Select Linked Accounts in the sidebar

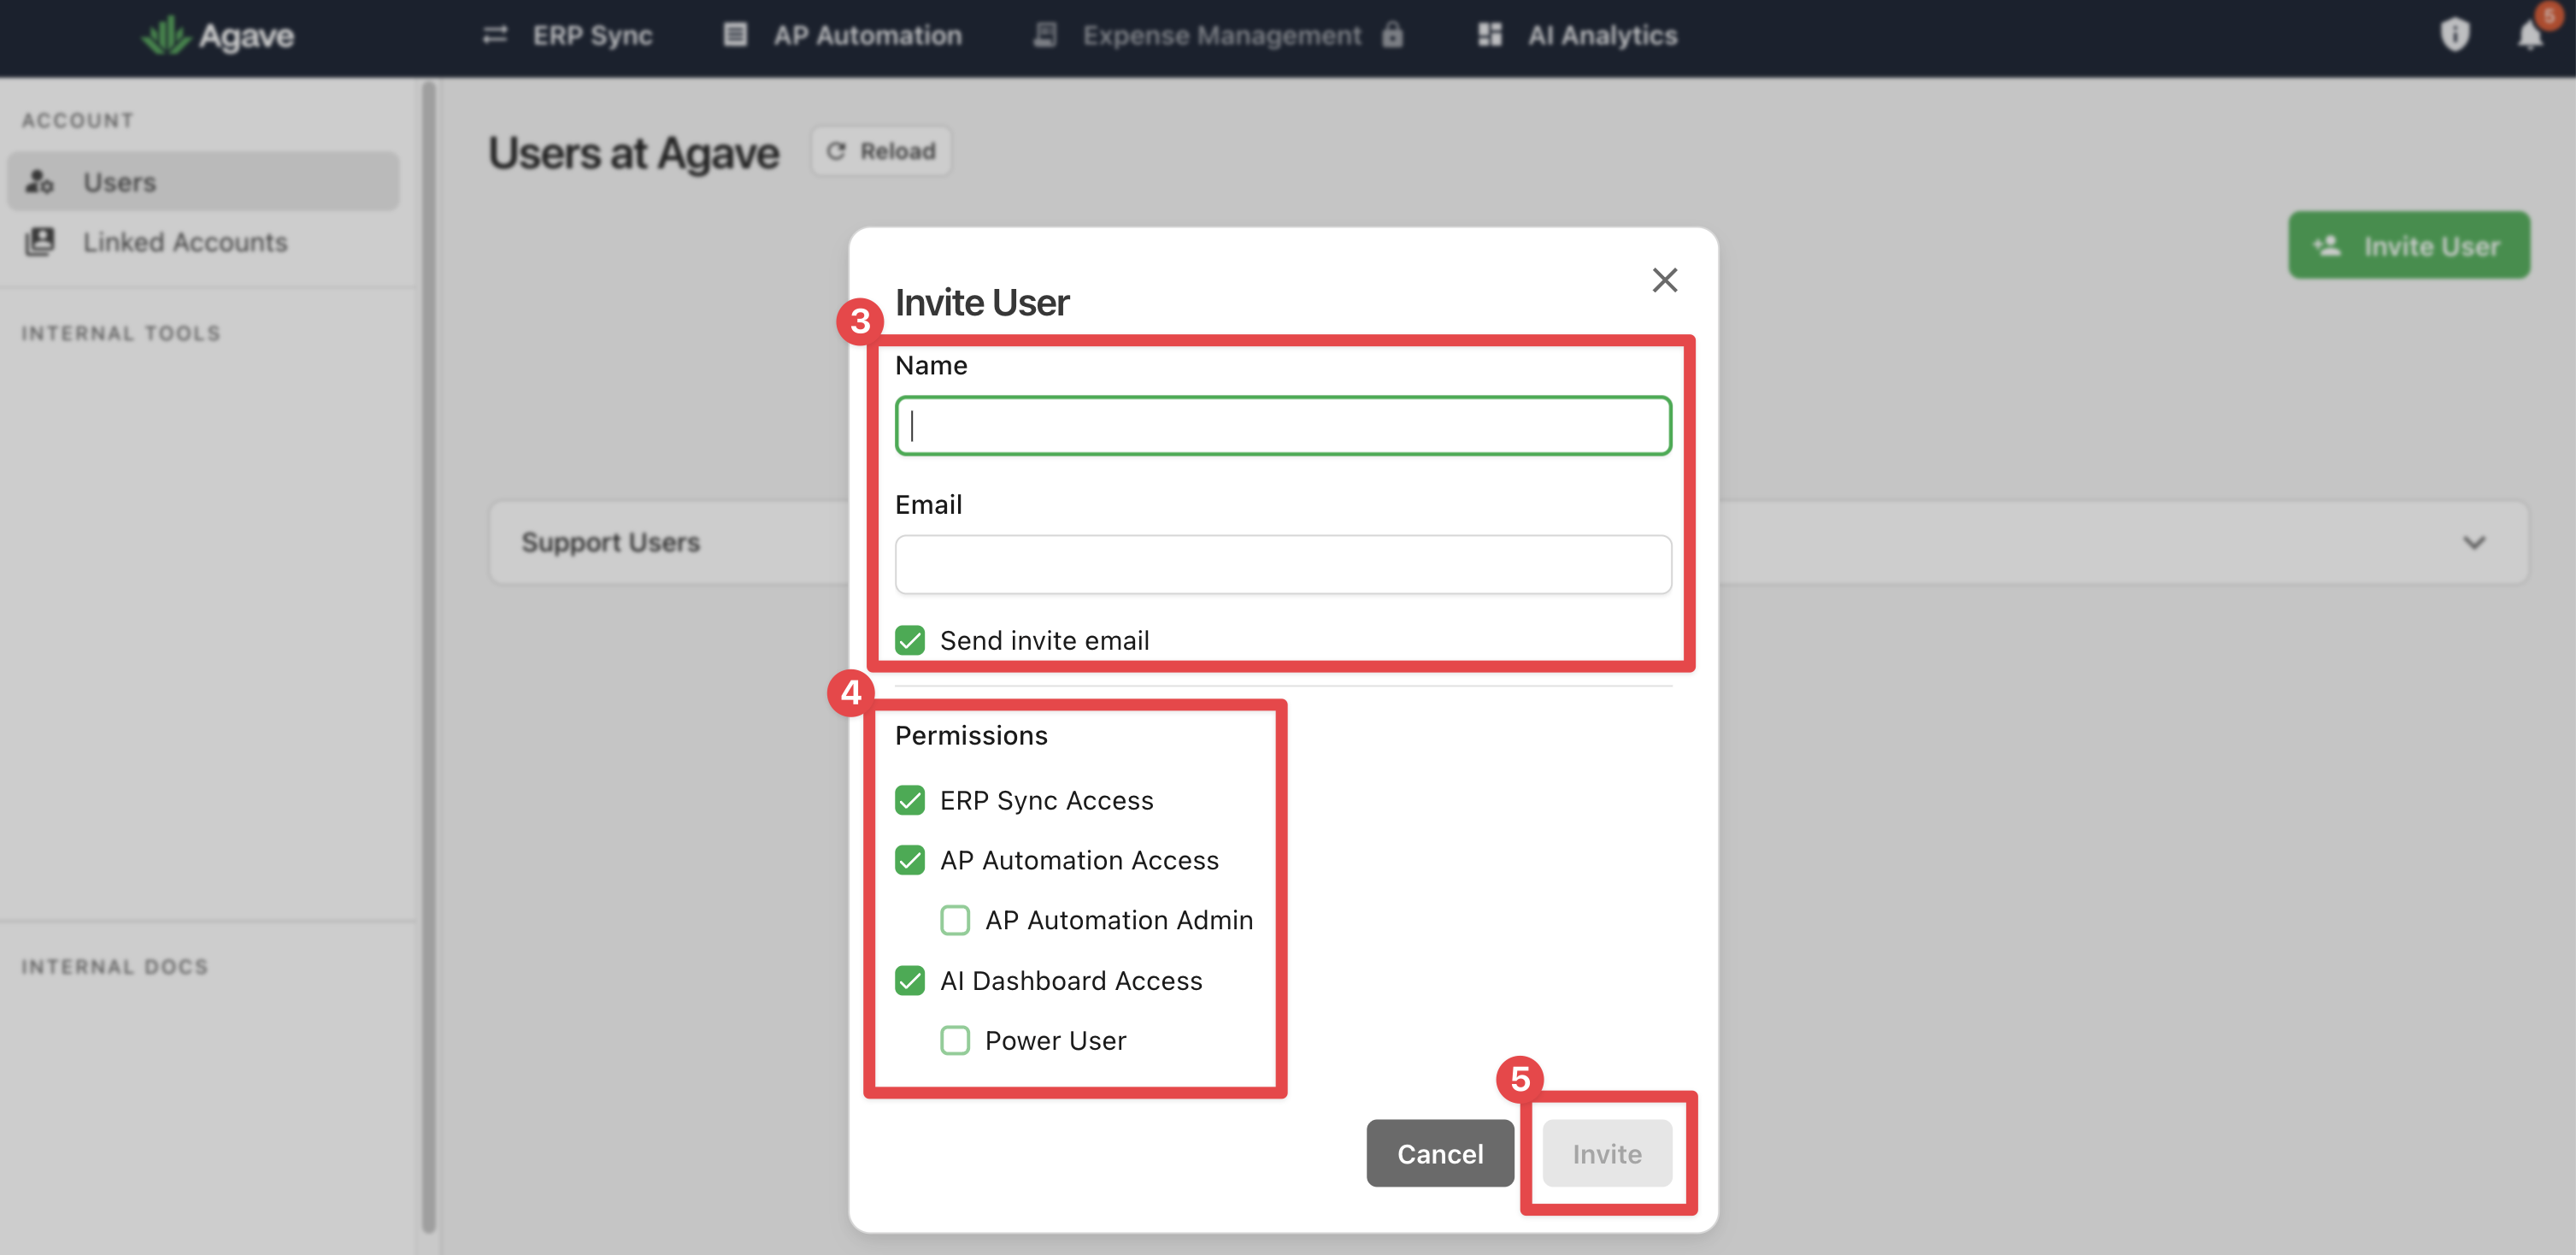click(203, 242)
